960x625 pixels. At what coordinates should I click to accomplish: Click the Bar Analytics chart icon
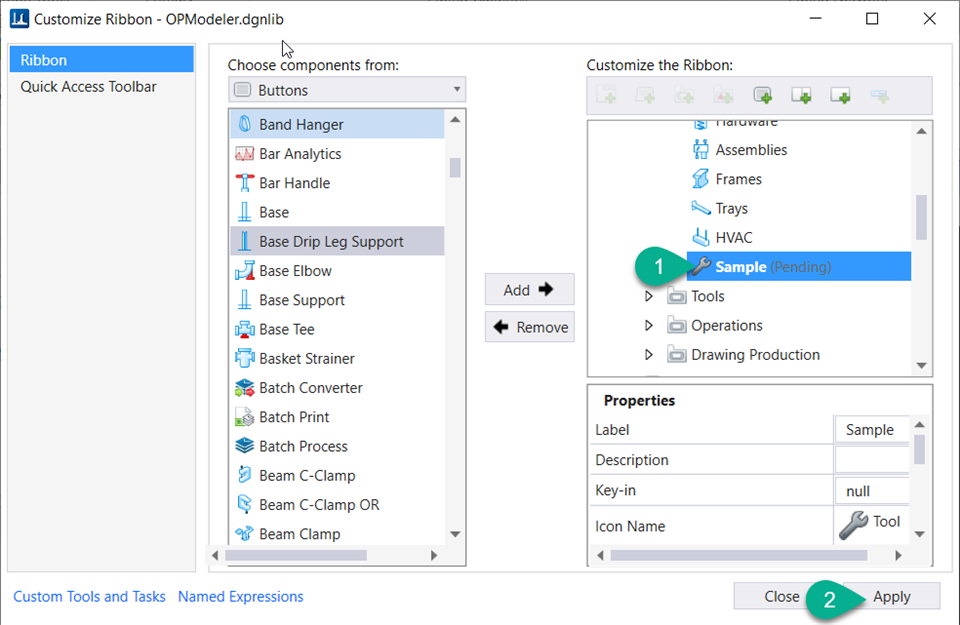[x=244, y=154]
